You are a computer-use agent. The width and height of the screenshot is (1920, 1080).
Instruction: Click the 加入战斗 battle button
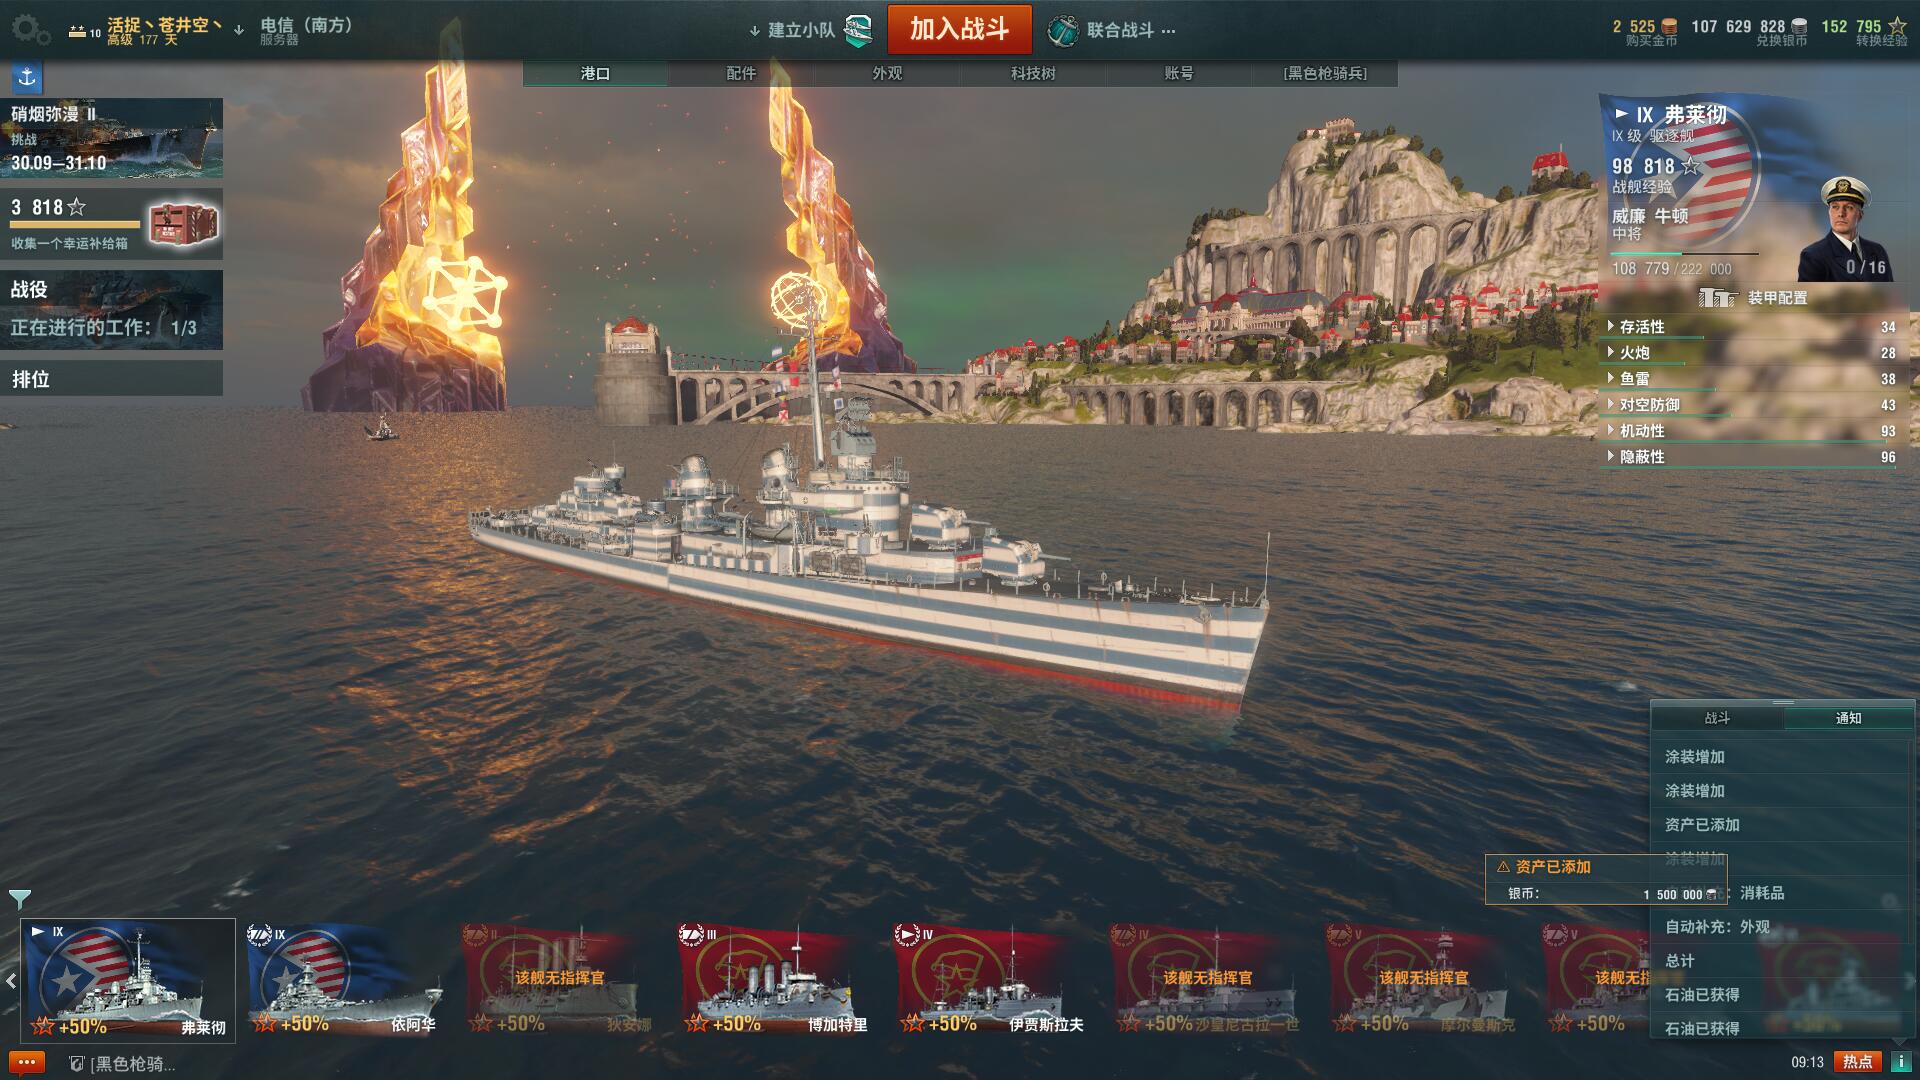click(x=959, y=29)
